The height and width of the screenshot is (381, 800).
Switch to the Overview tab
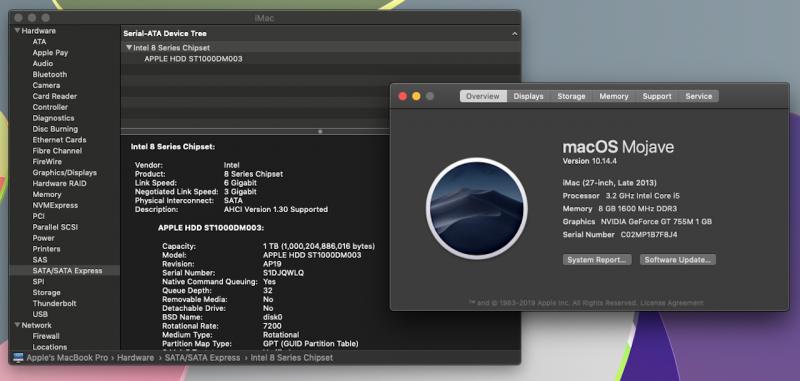click(x=483, y=96)
